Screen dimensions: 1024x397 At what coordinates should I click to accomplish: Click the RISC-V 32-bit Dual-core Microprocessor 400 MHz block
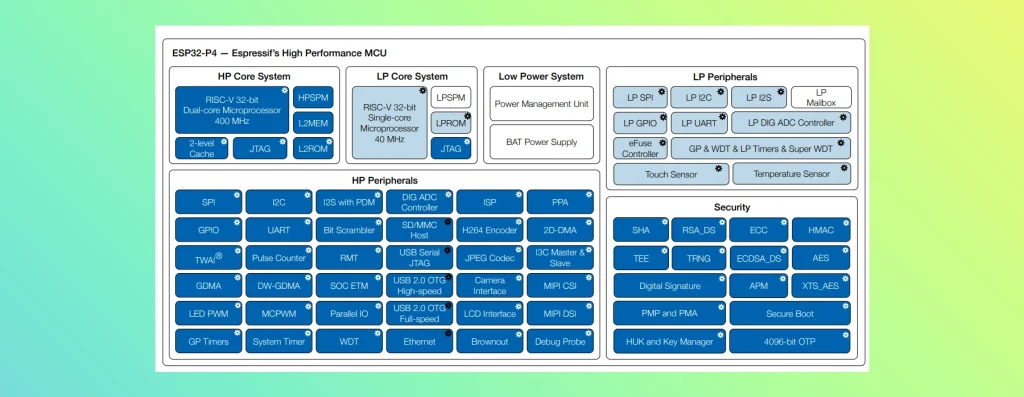tap(232, 110)
